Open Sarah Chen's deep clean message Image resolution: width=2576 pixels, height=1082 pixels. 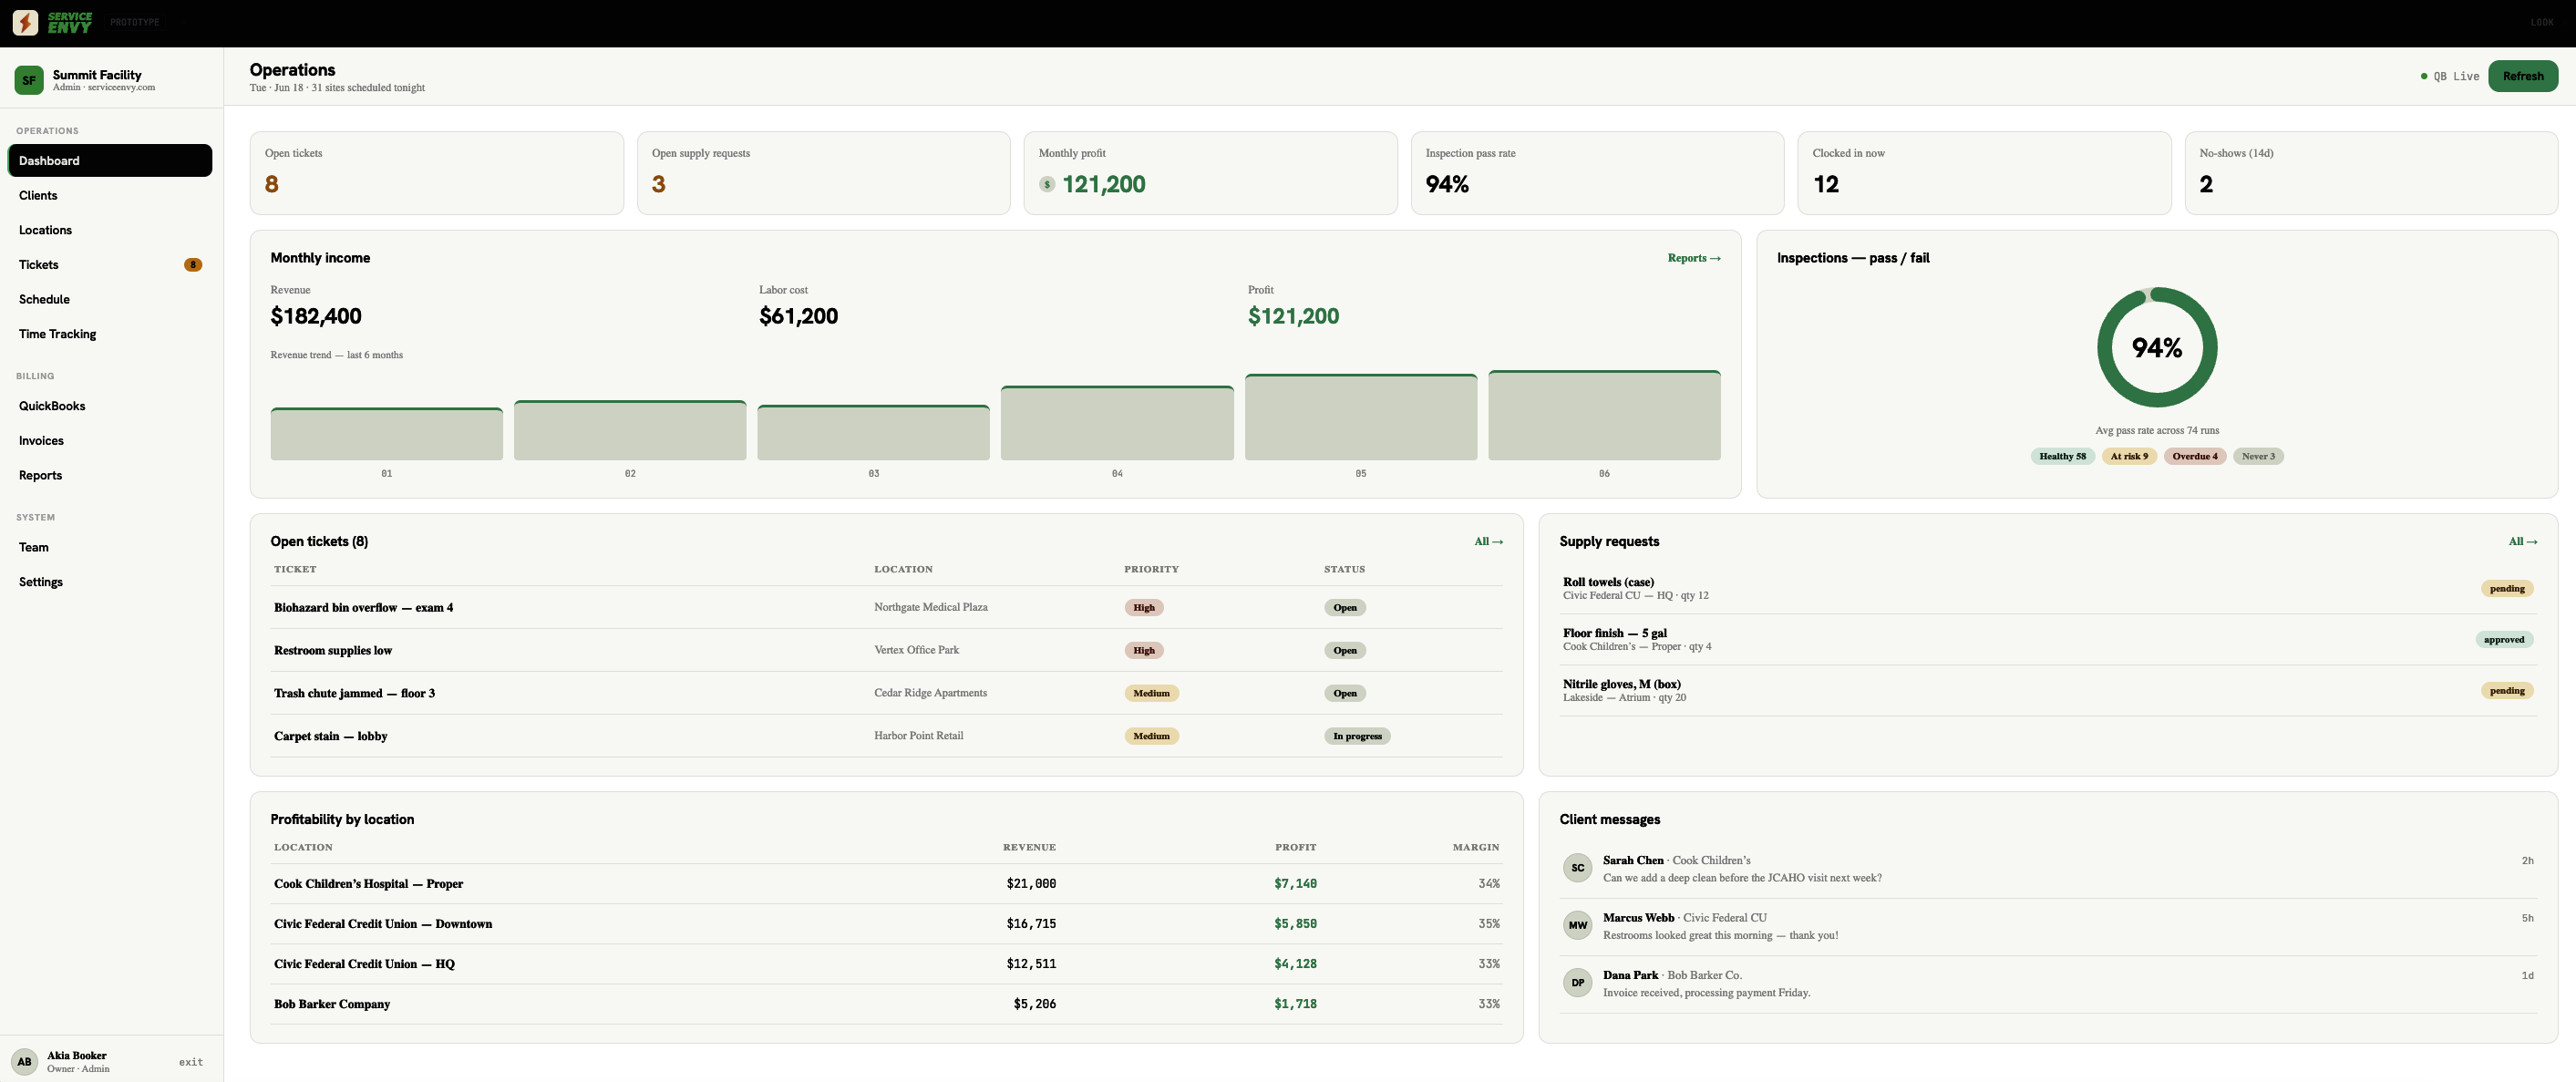tap(2048, 869)
